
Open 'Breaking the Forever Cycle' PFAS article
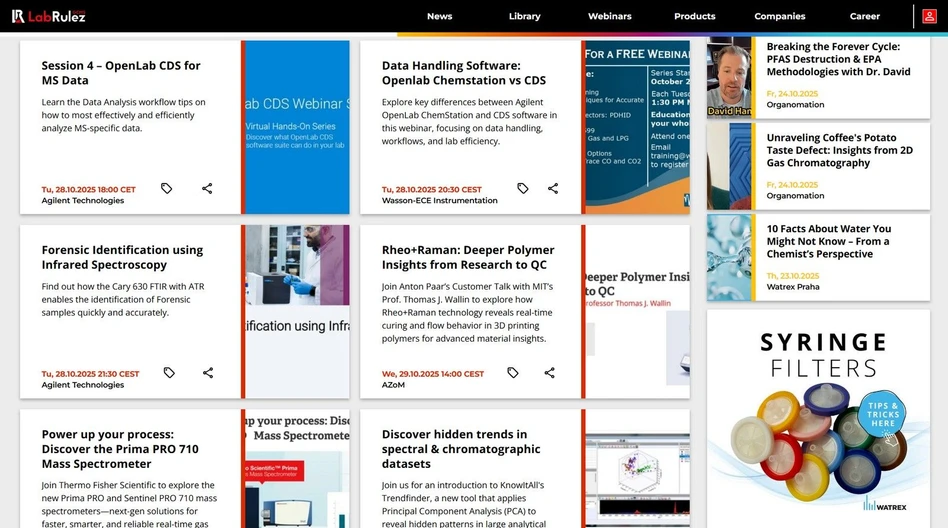point(838,59)
